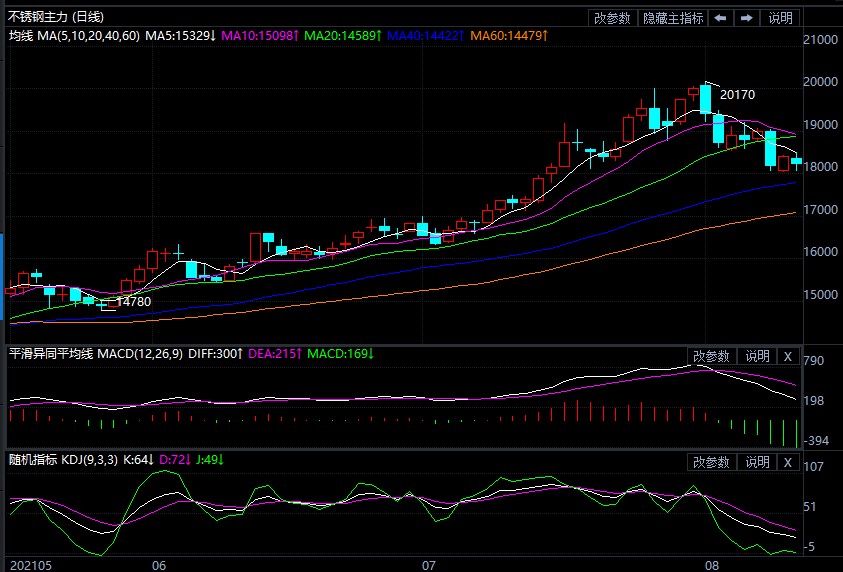Toggle 隐藏主指标 to hide main indicator
Viewport: 843px width, 572px height.
pos(672,18)
